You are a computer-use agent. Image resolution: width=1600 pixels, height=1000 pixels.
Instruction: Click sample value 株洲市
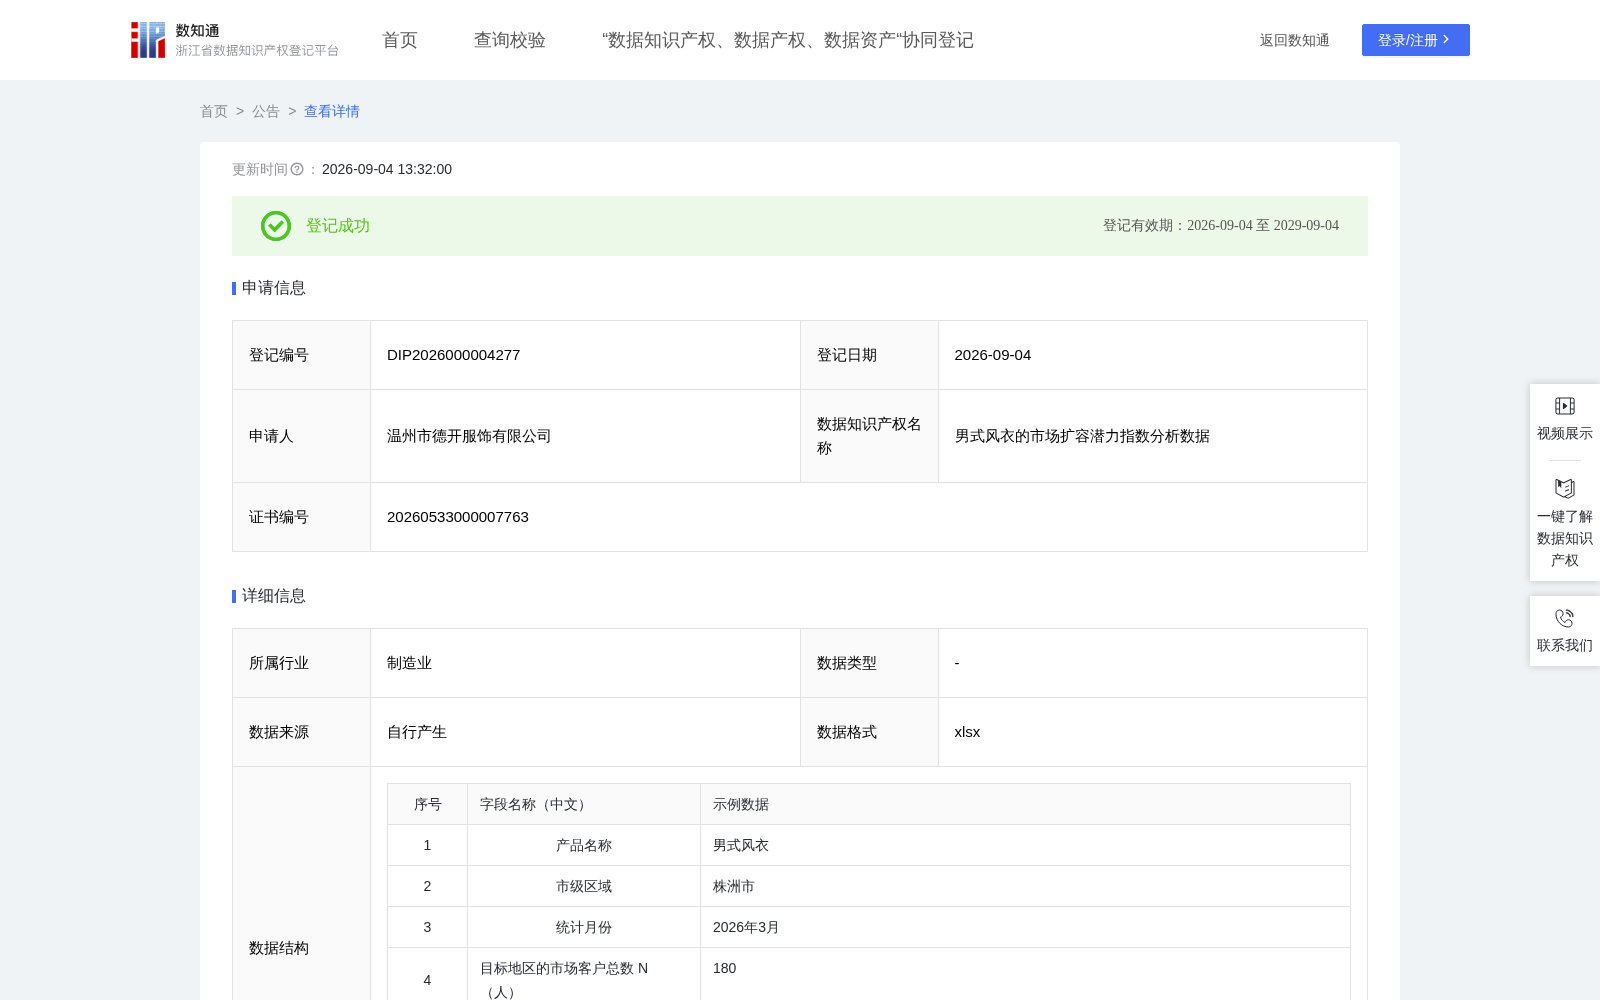tap(734, 886)
